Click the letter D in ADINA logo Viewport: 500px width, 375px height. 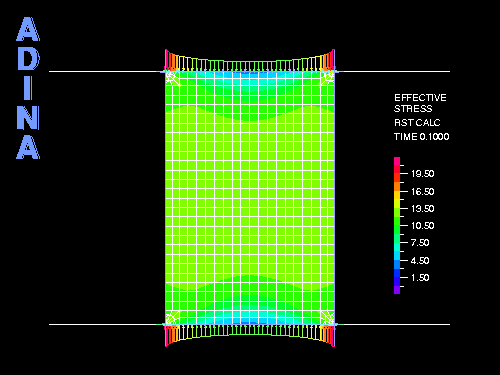tap(28, 59)
